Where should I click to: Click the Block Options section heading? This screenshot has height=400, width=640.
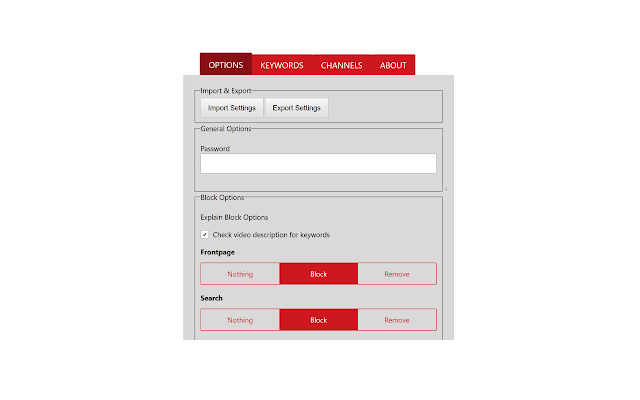(223, 197)
